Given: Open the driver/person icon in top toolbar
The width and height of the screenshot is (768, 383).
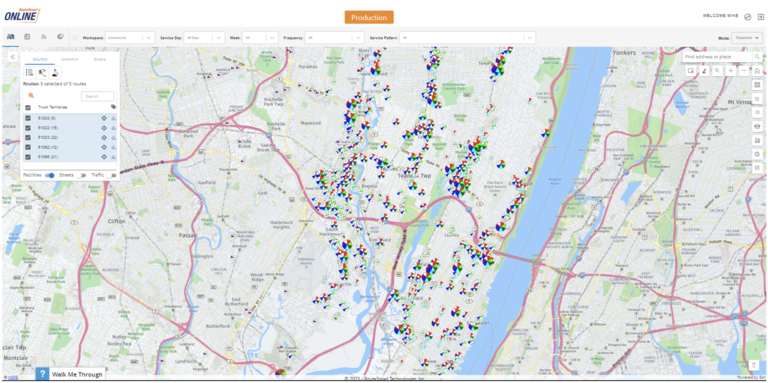Looking at the screenshot, I should pyautogui.click(x=43, y=37).
